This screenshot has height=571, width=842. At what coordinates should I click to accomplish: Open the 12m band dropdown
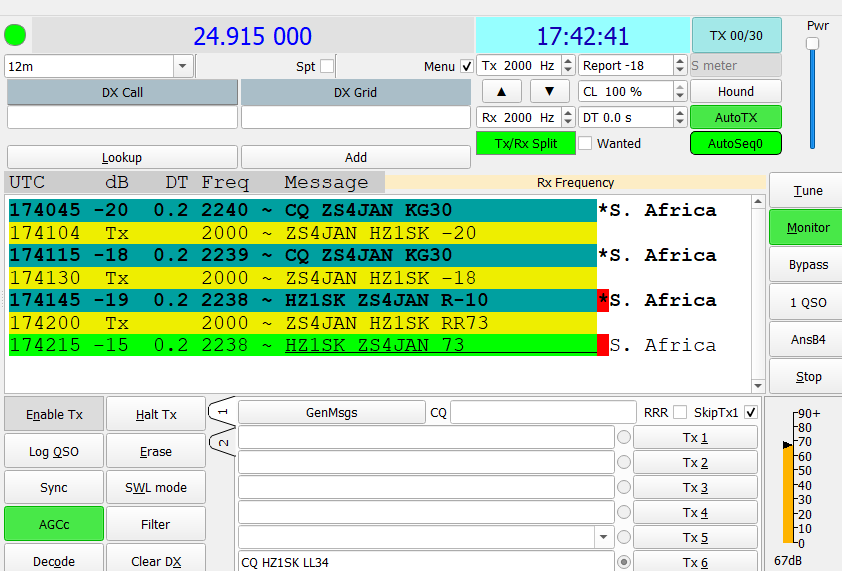coord(182,66)
